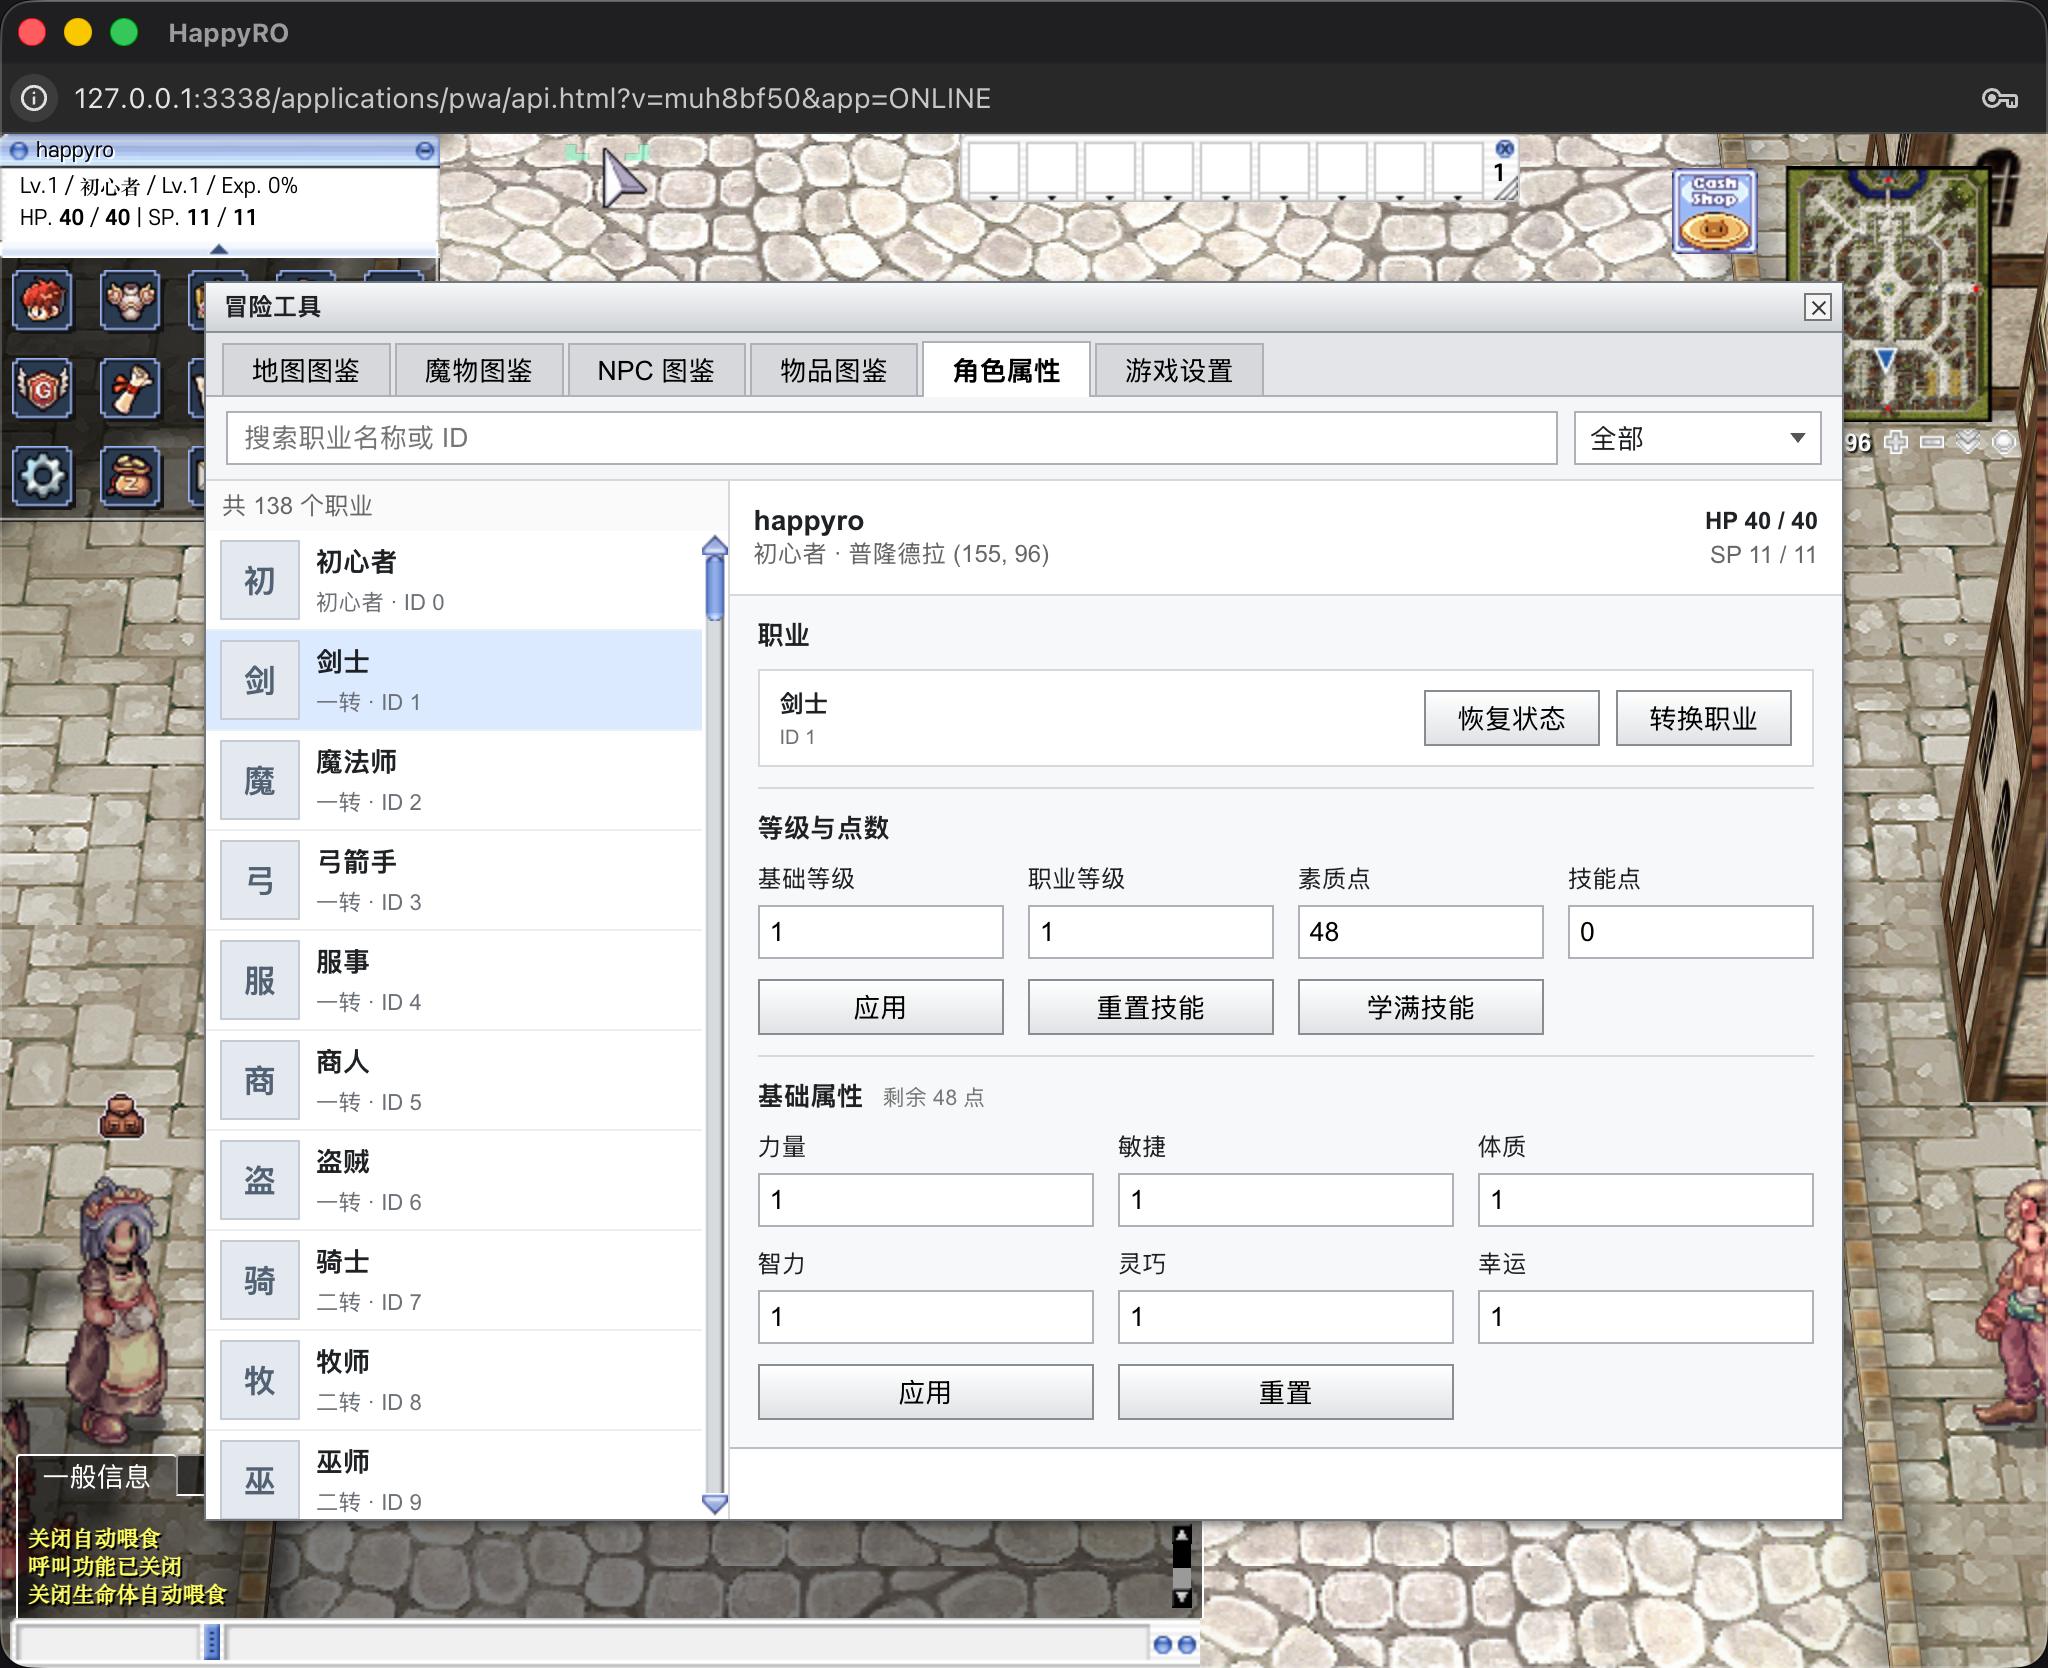Collapse the happyro basic info panel arrow
Image resolution: width=2048 pixels, height=1668 pixels.
point(219,248)
